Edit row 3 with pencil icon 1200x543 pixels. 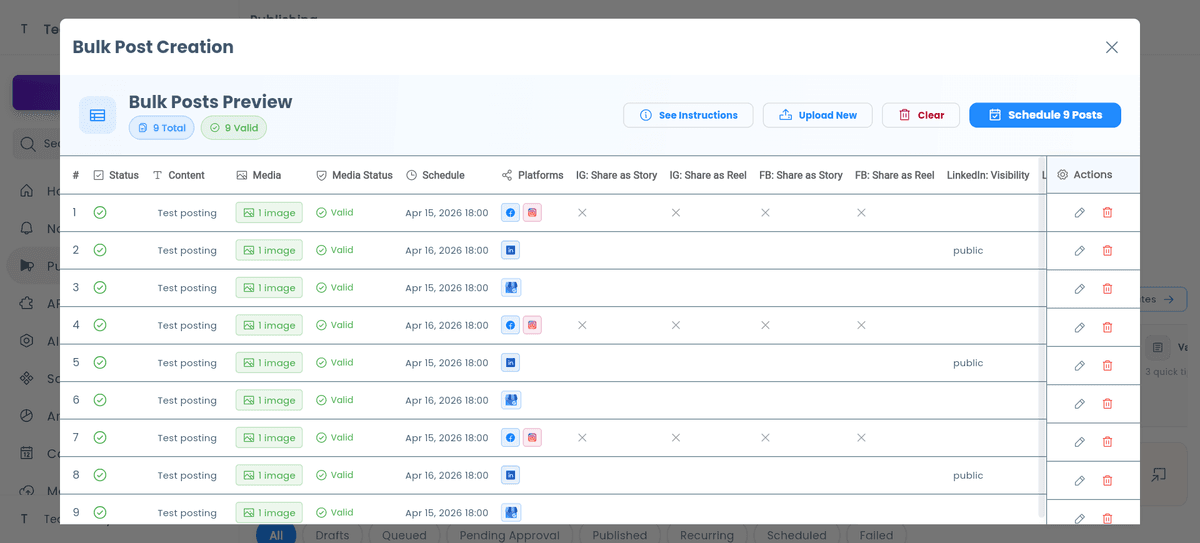(1079, 289)
